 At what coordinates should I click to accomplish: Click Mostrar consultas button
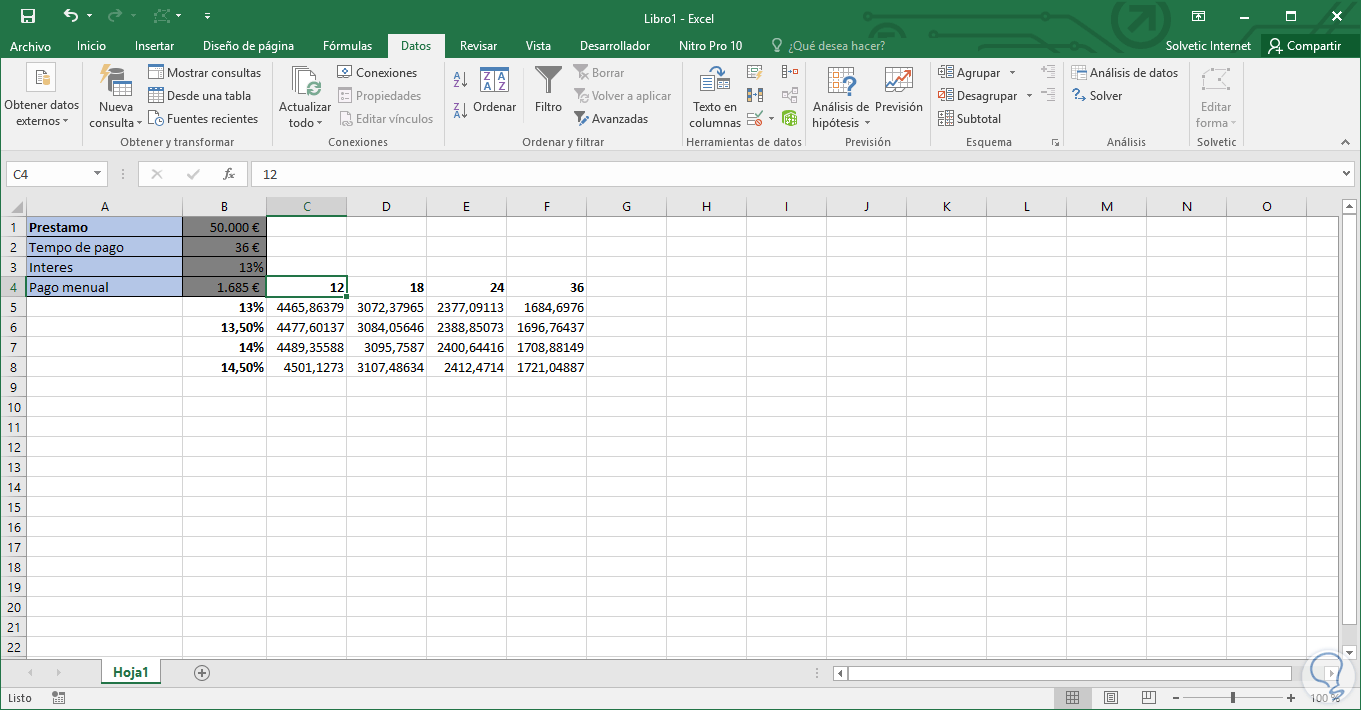tap(204, 73)
